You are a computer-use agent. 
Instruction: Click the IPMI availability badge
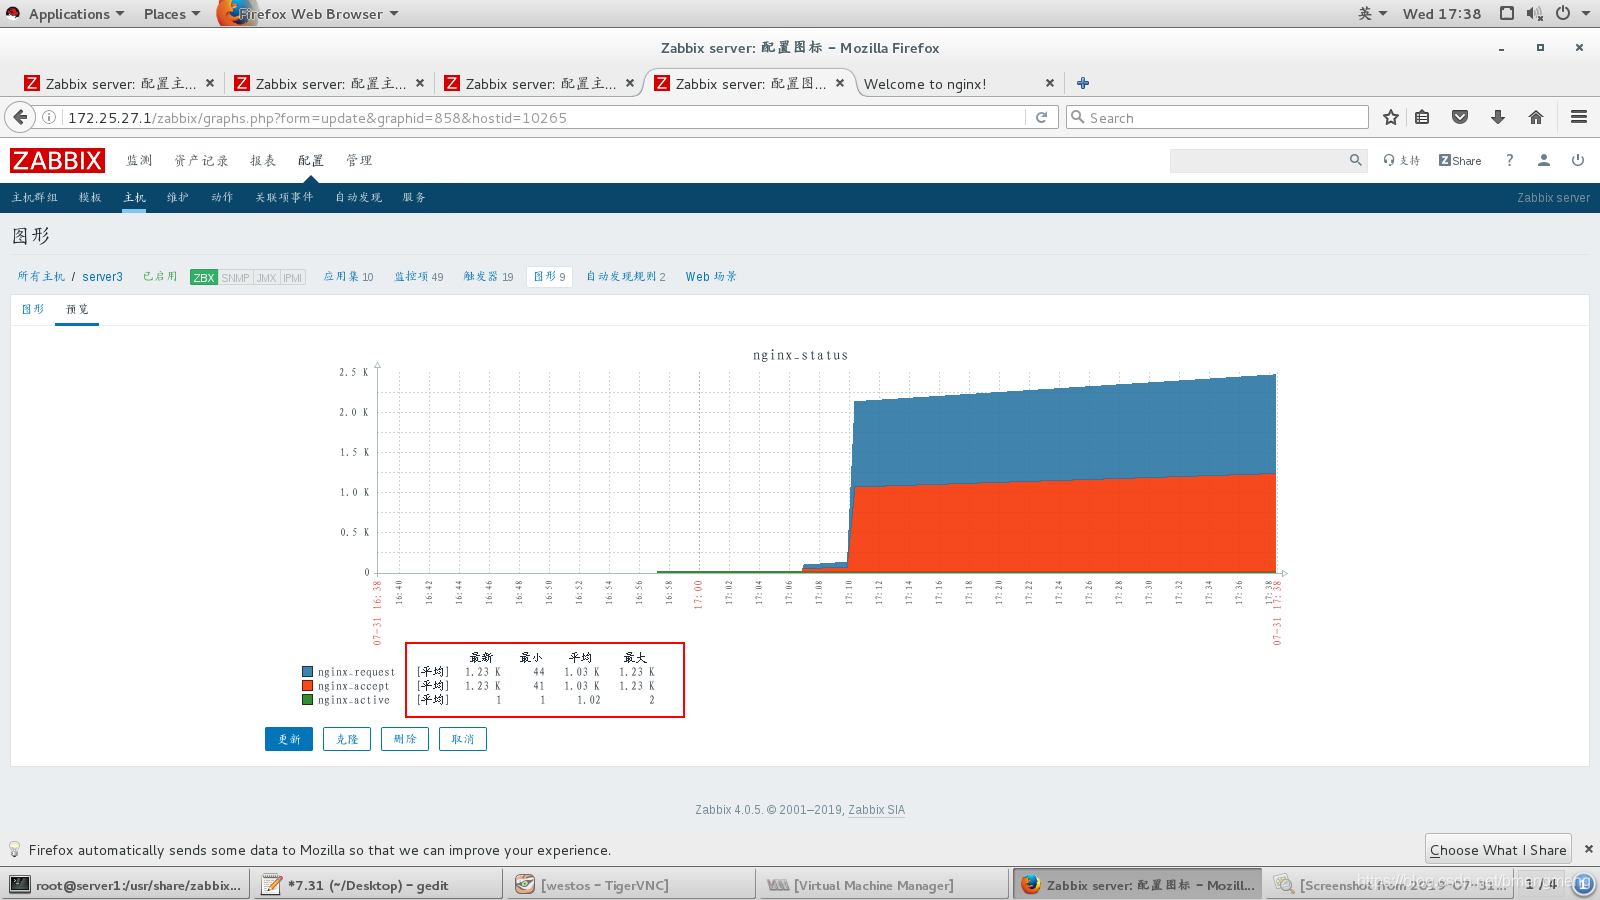tap(293, 277)
